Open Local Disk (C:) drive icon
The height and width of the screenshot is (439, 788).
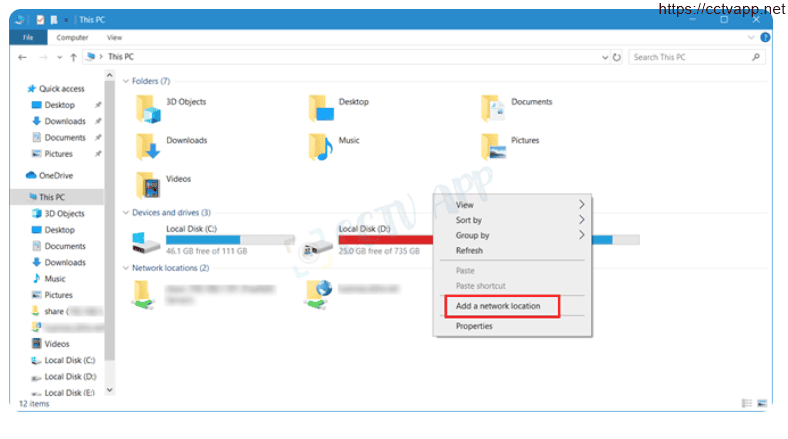(147, 240)
